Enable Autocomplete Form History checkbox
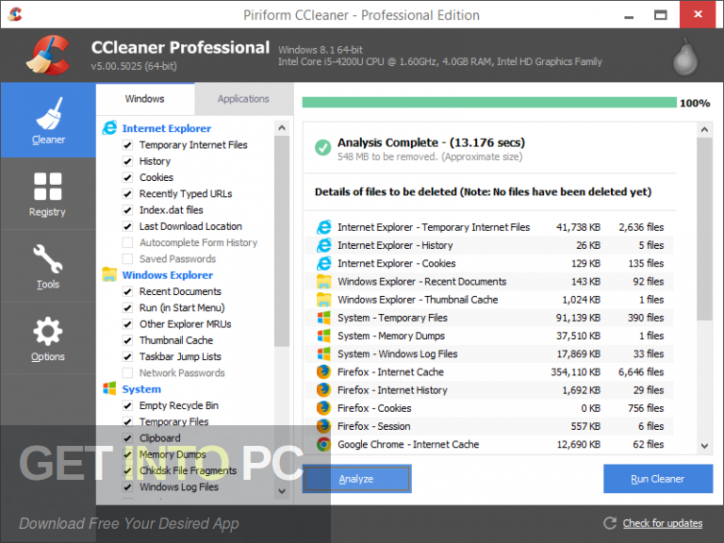The height and width of the screenshot is (543, 724). click(x=127, y=242)
